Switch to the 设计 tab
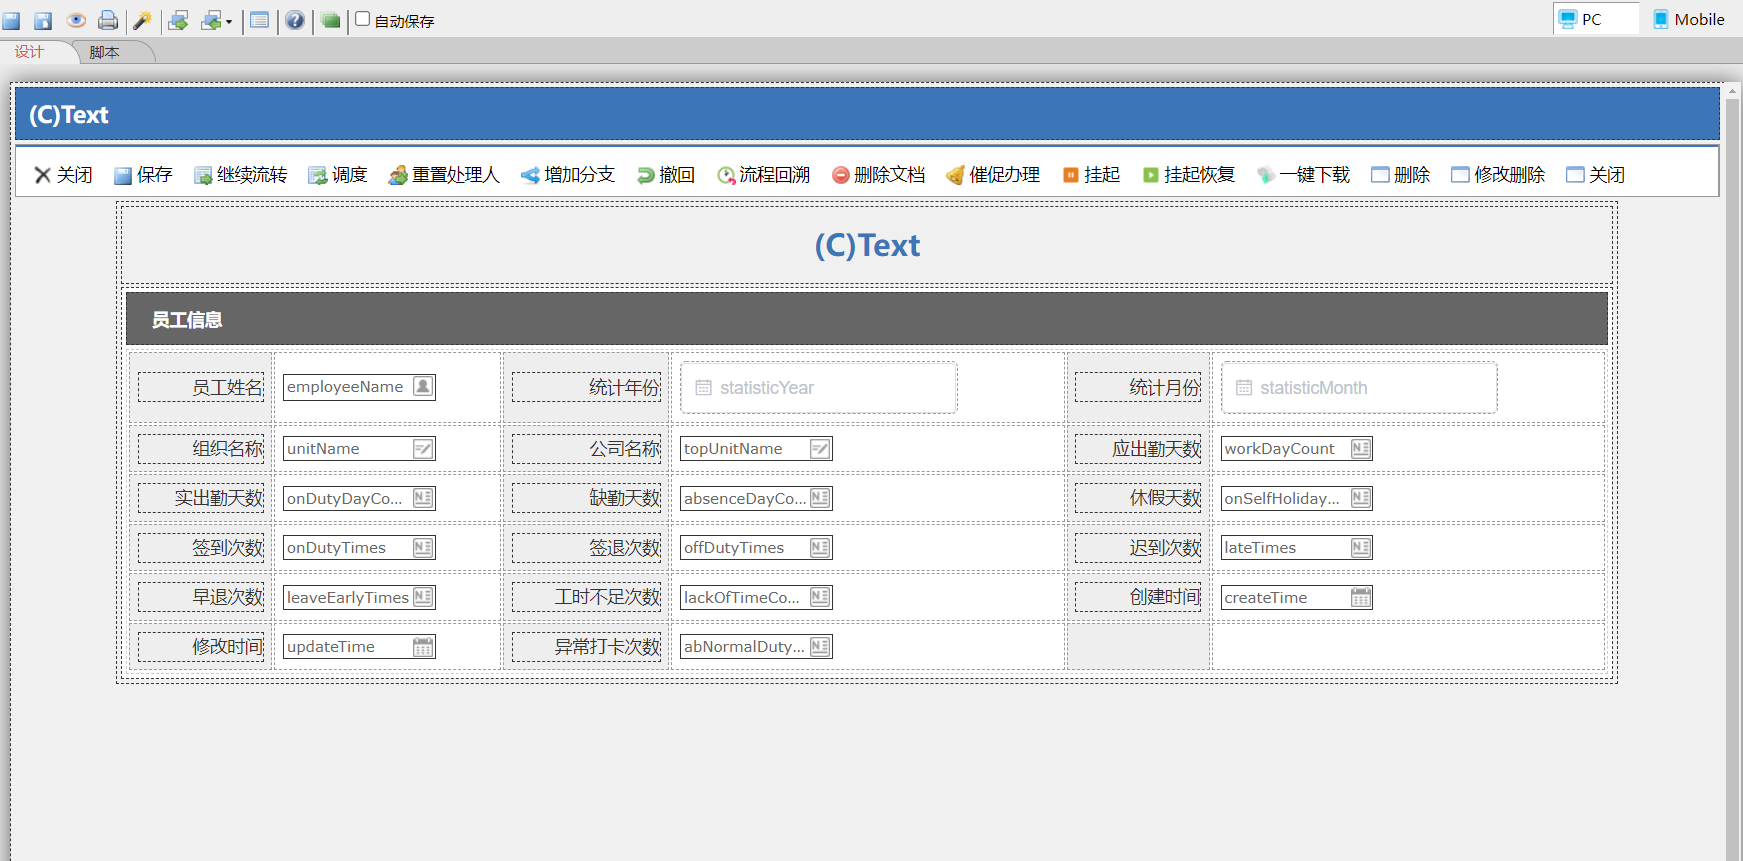The height and width of the screenshot is (861, 1743). (29, 52)
